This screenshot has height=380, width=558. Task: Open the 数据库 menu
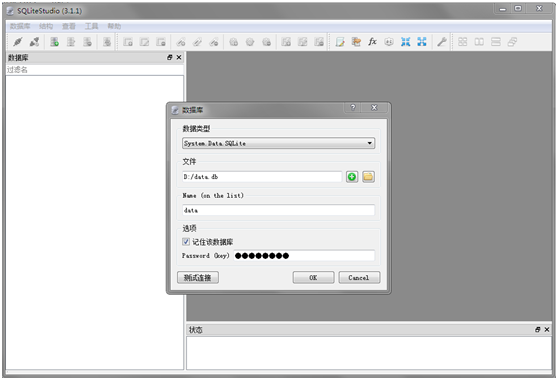pyautogui.click(x=20, y=26)
